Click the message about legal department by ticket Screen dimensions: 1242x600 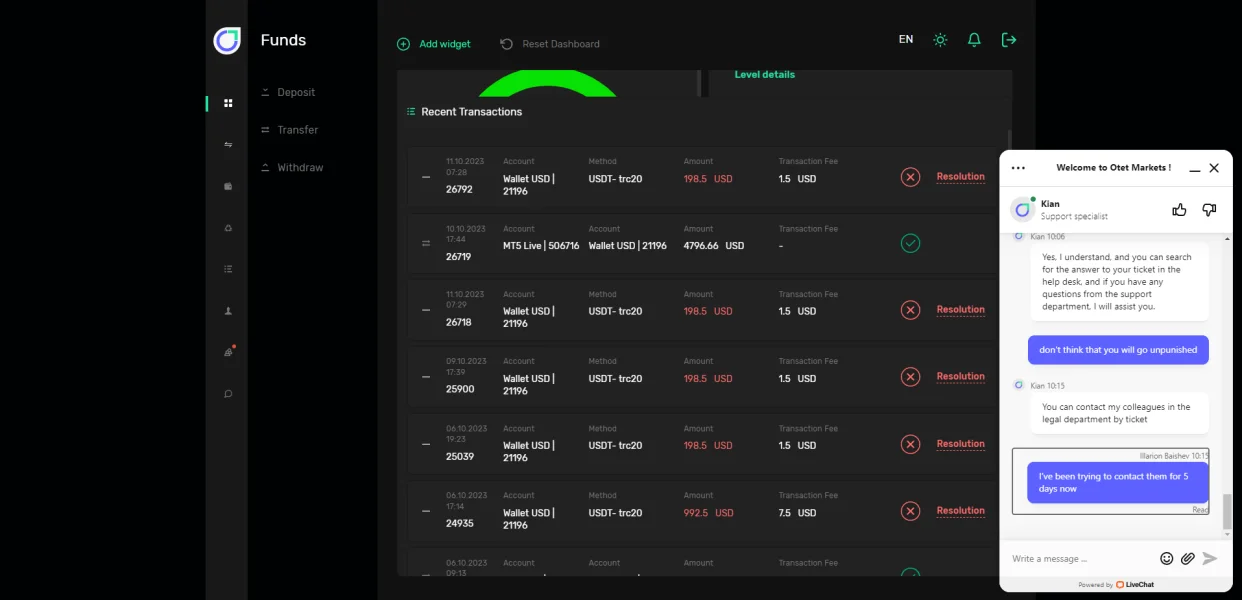click(1119, 413)
